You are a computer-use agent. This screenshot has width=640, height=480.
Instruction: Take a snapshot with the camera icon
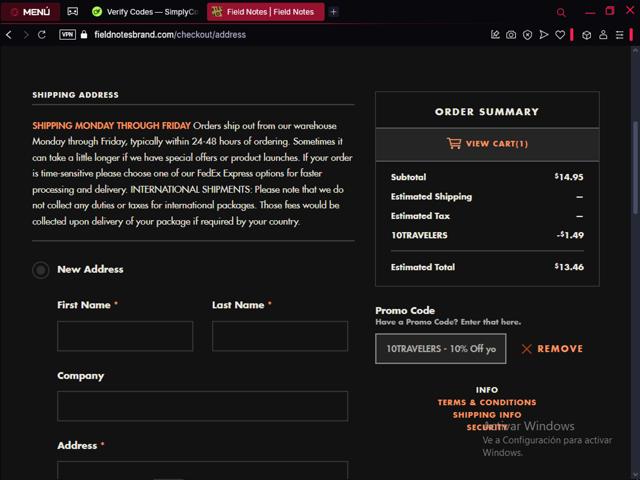pos(511,35)
